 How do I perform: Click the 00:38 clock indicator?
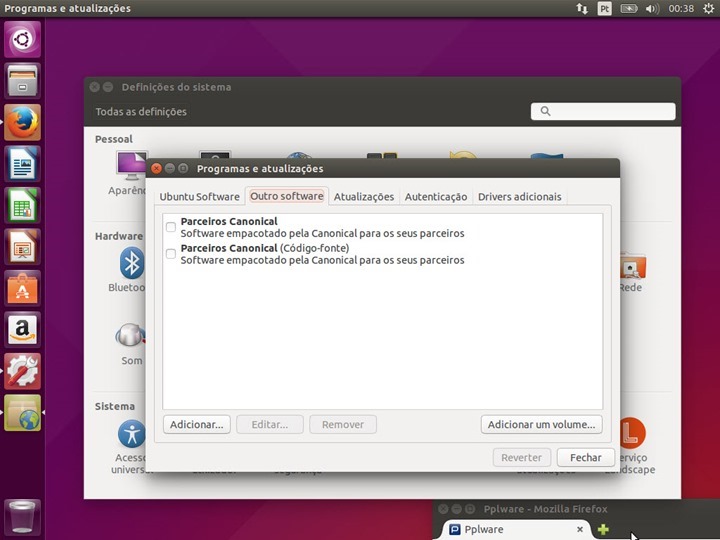tap(681, 8)
